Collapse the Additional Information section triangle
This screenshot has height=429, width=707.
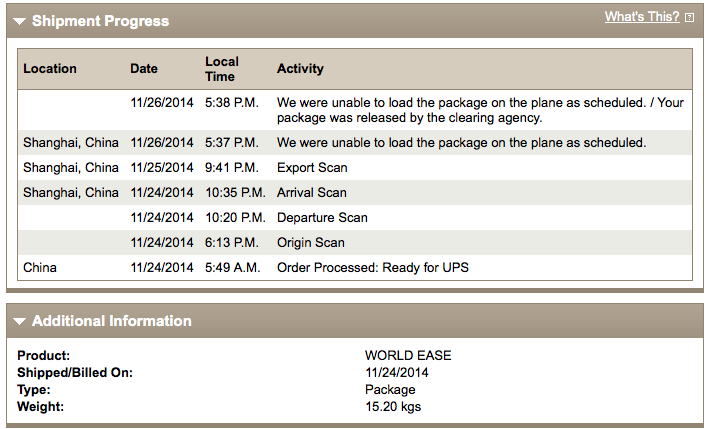(20, 322)
